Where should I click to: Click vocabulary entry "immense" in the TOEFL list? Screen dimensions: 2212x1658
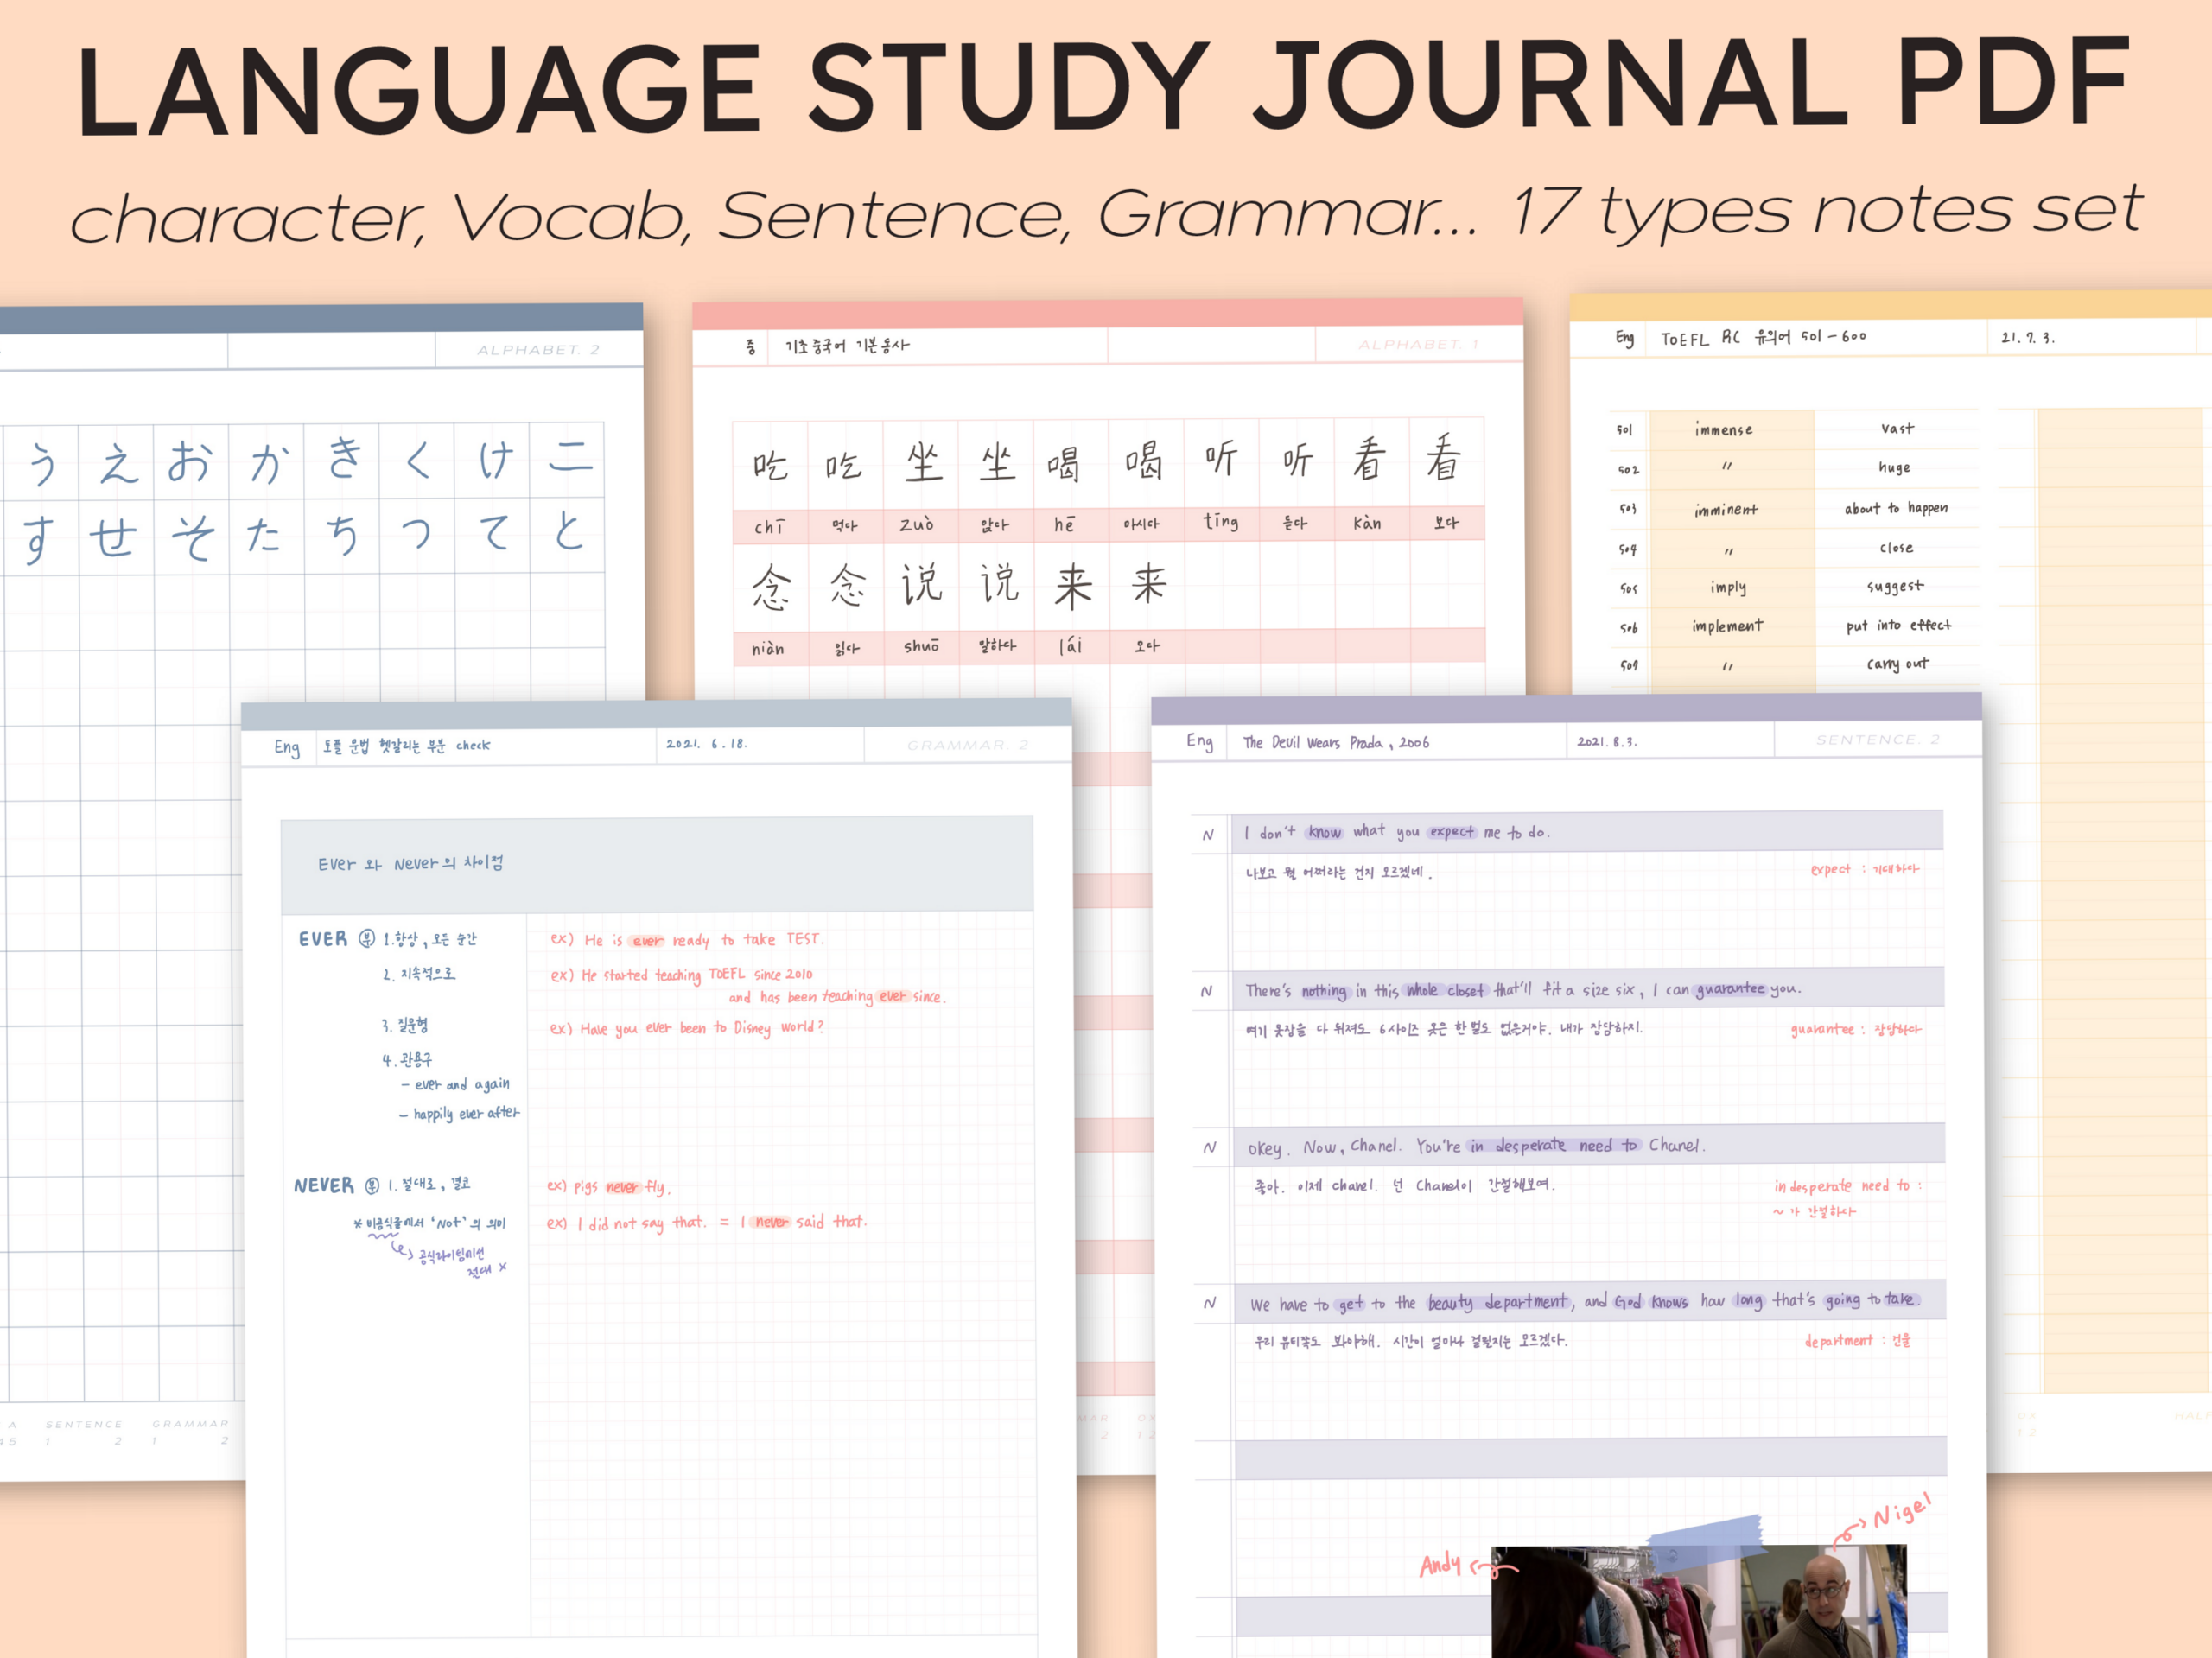point(1722,428)
